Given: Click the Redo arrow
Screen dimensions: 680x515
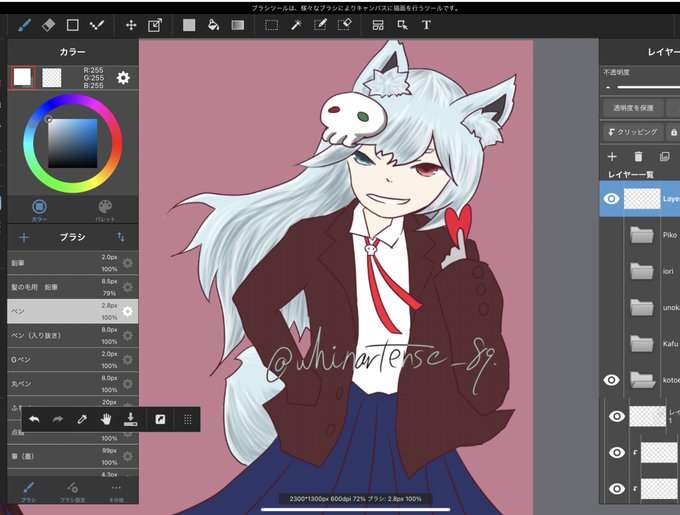Looking at the screenshot, I should tap(58, 419).
